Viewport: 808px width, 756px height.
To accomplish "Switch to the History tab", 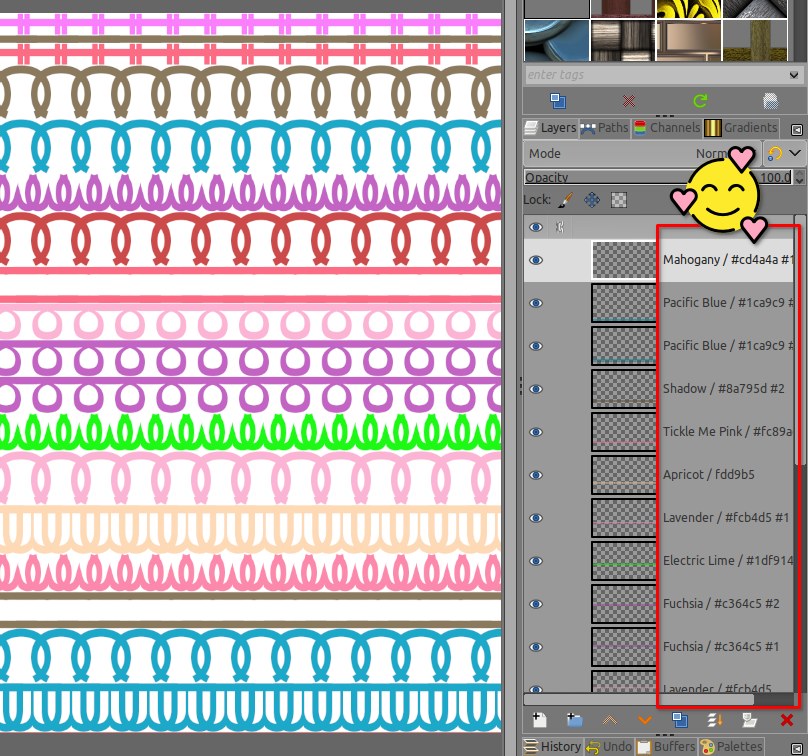I will pyautogui.click(x=552, y=747).
